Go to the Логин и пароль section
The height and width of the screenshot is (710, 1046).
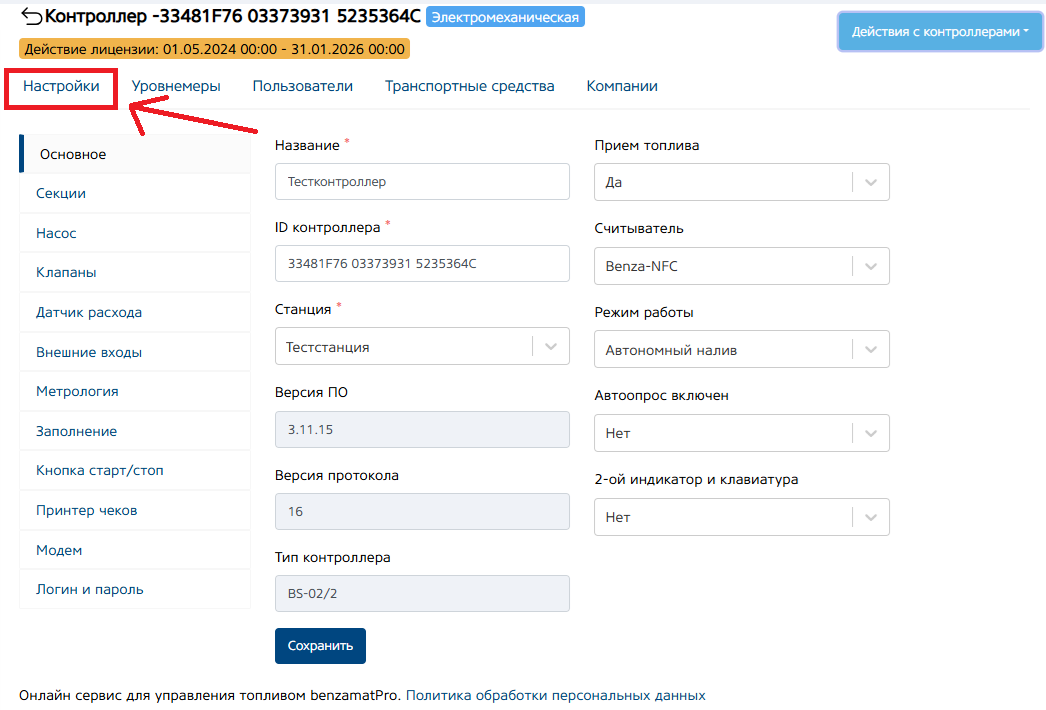(90, 589)
